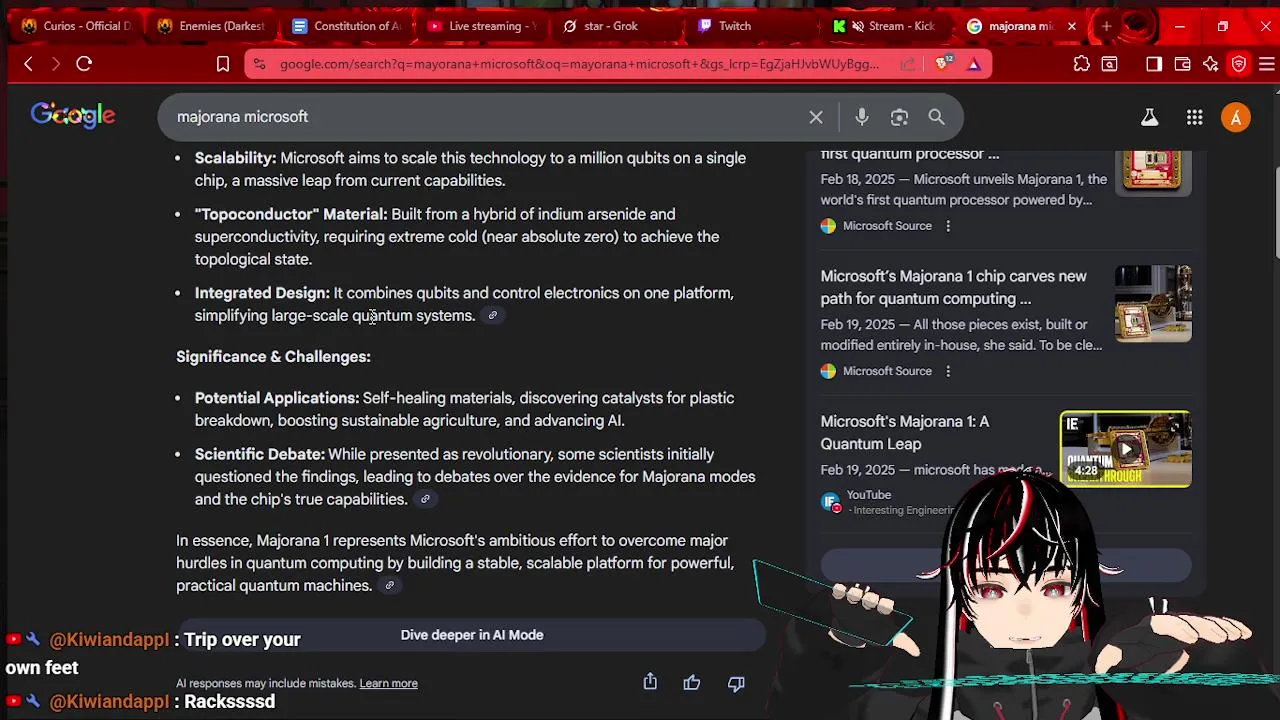Viewport: 1280px width, 720px height.
Task: Play the 4:28 Quantum Leap video thumbnail
Action: (x=1125, y=449)
